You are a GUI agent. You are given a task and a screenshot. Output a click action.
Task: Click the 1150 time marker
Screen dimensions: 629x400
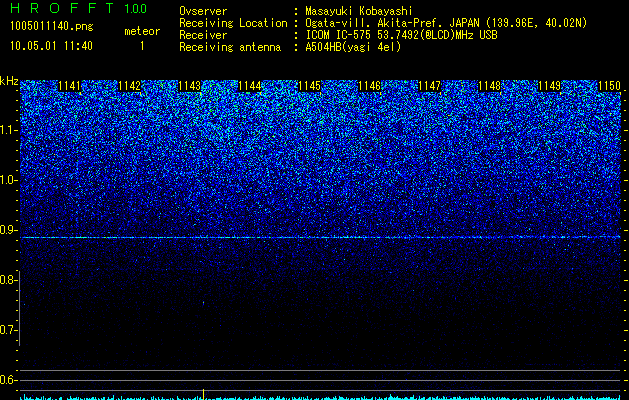pos(610,86)
